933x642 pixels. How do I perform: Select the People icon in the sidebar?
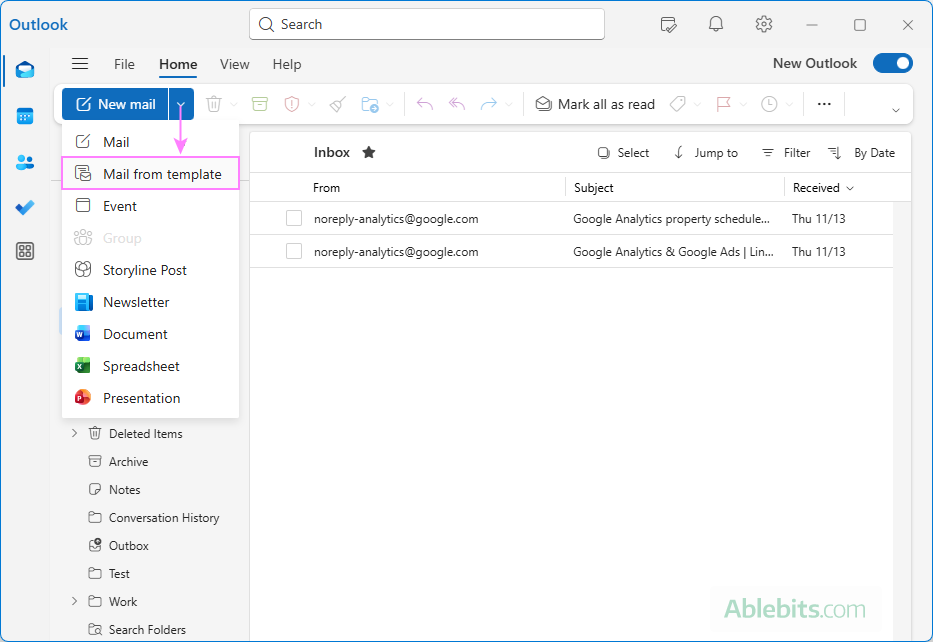[x=25, y=163]
